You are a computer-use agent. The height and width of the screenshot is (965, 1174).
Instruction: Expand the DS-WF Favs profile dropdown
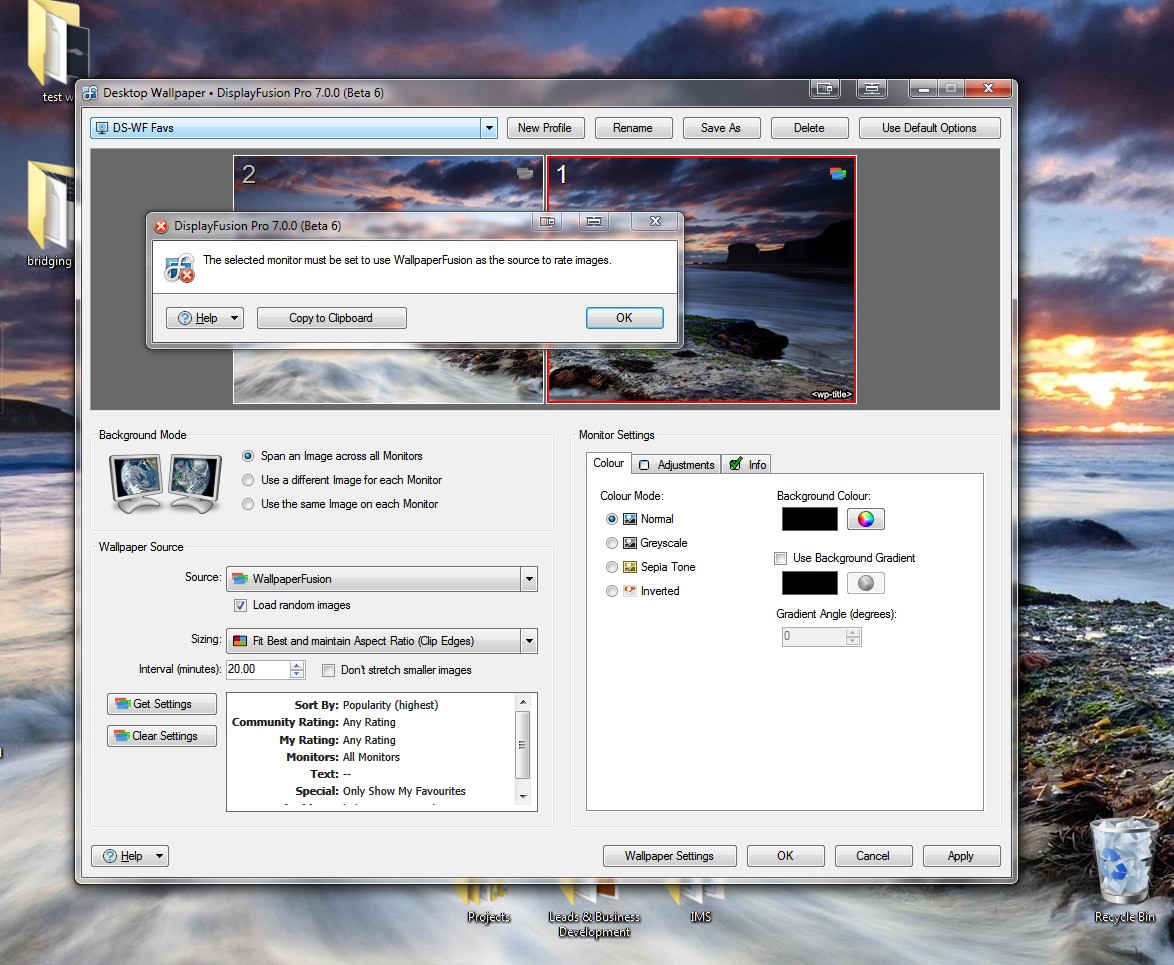(489, 128)
